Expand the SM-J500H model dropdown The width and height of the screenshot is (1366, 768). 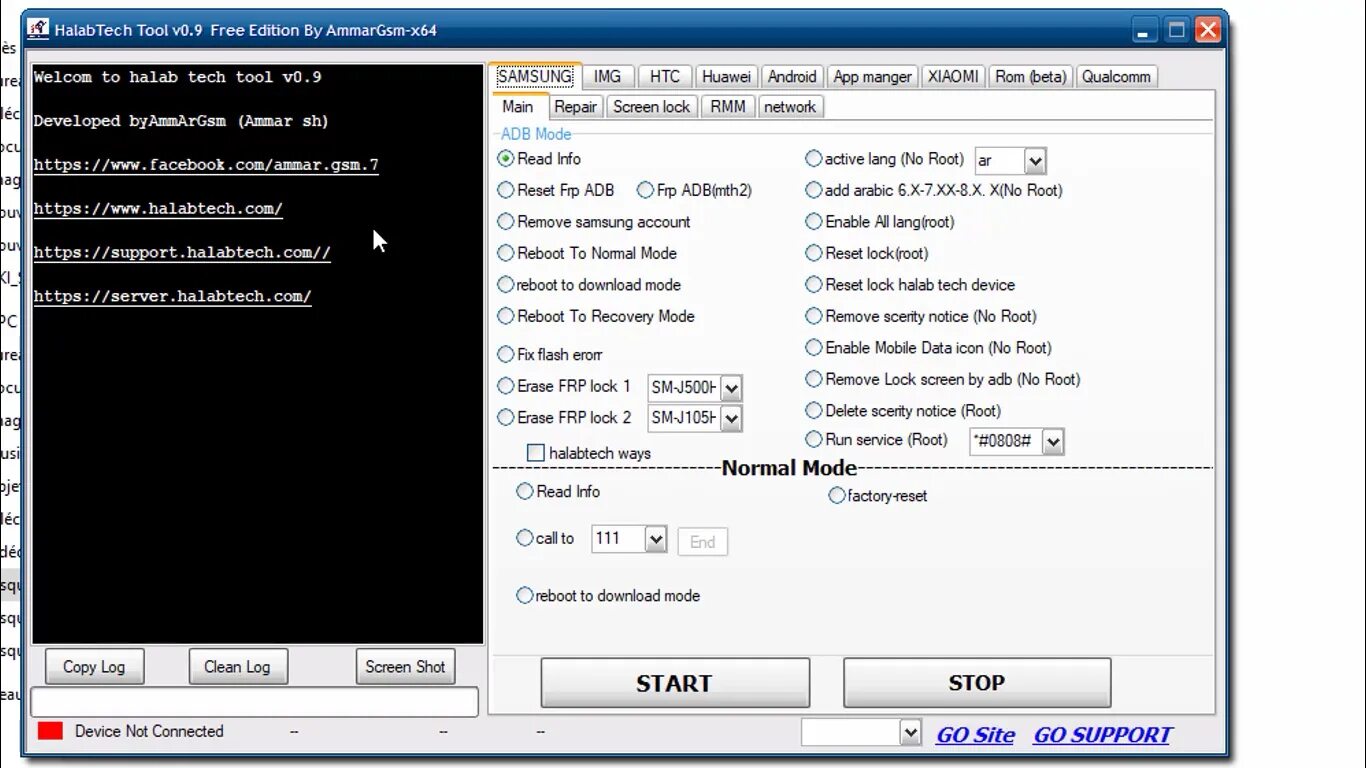point(731,388)
